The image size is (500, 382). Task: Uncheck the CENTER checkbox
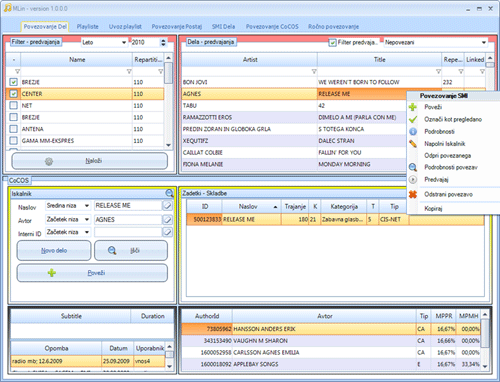coord(13,94)
